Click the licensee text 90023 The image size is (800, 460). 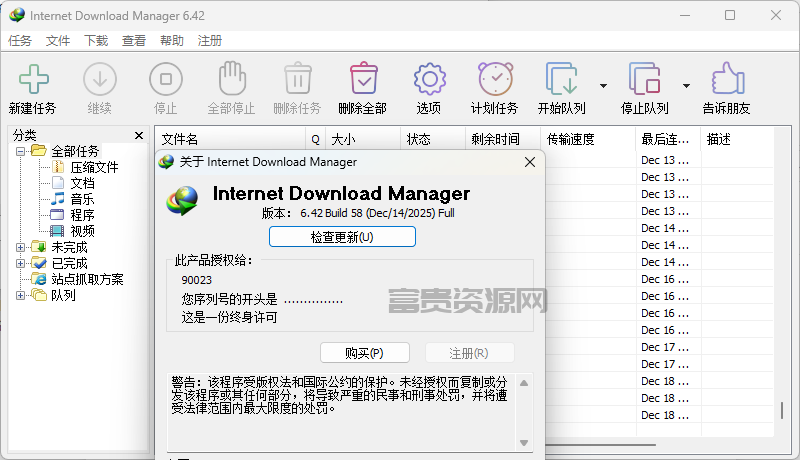tap(196, 280)
